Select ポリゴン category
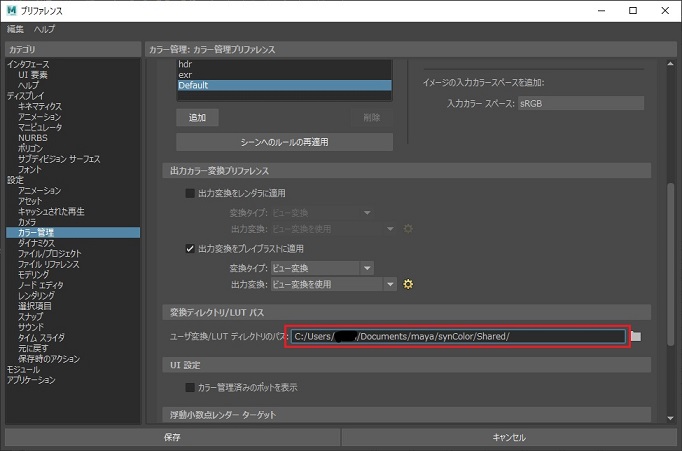 click(30, 148)
